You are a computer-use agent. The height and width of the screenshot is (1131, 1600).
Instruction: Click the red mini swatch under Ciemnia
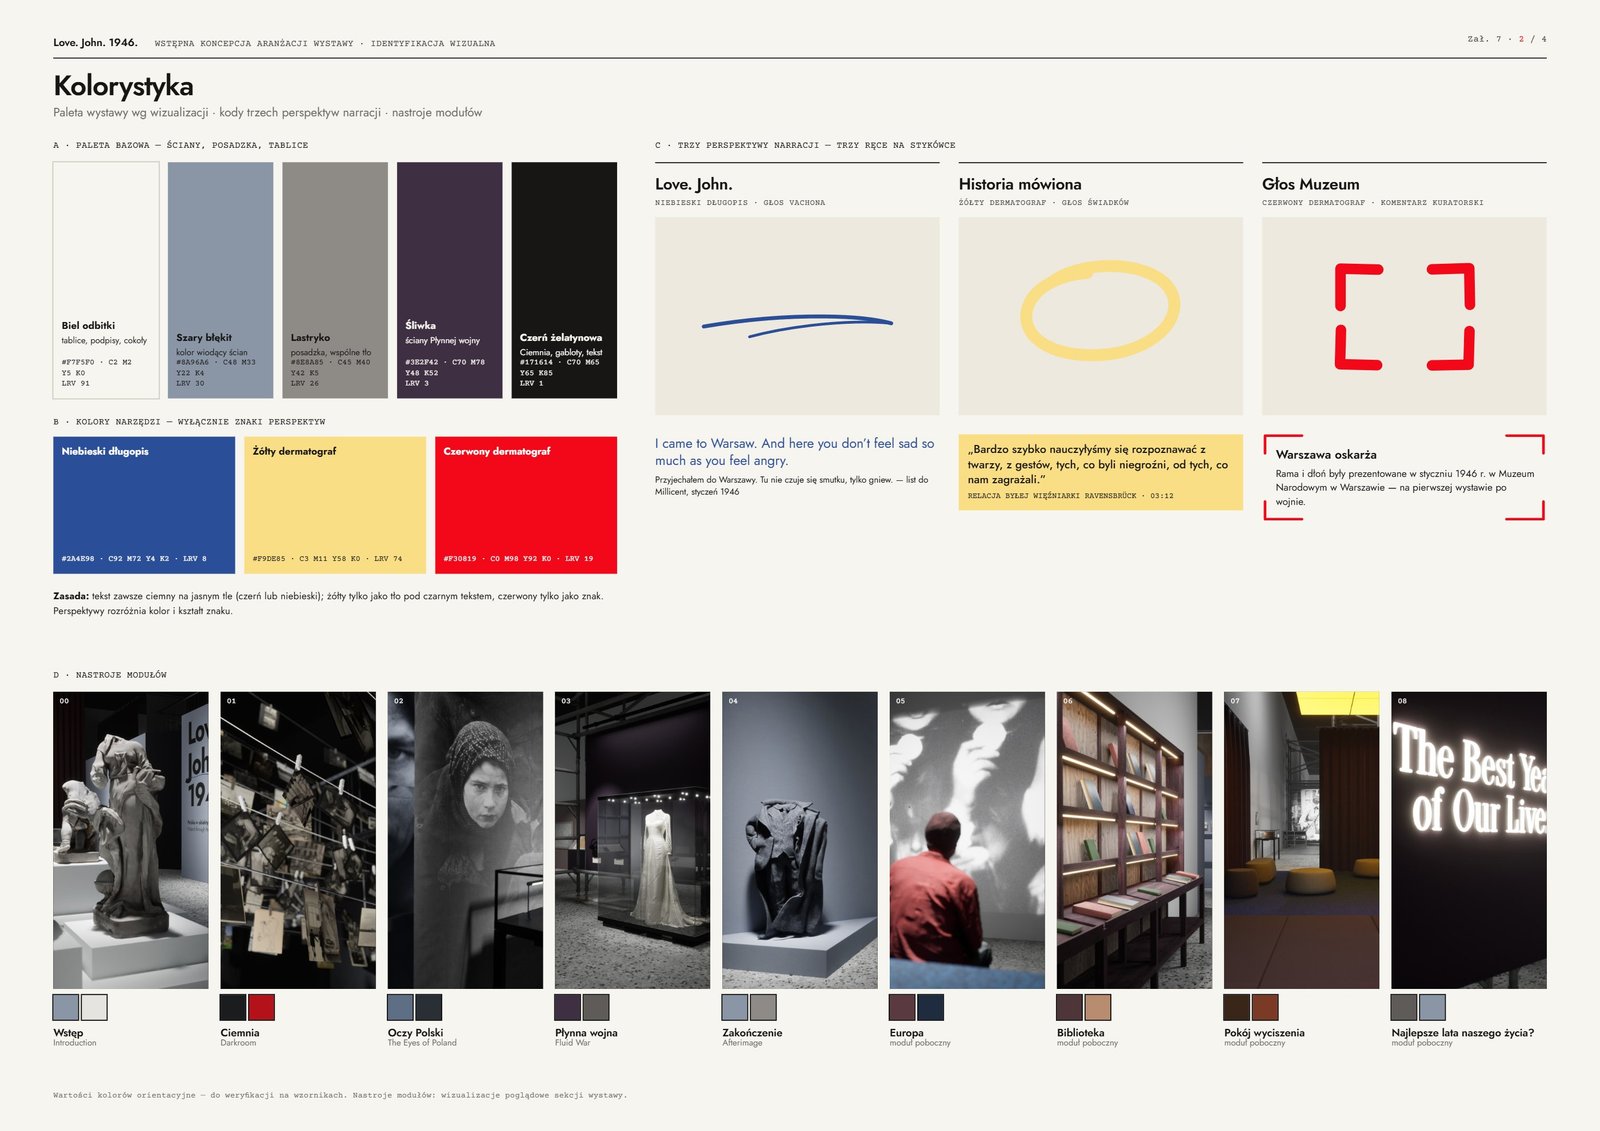261,1007
